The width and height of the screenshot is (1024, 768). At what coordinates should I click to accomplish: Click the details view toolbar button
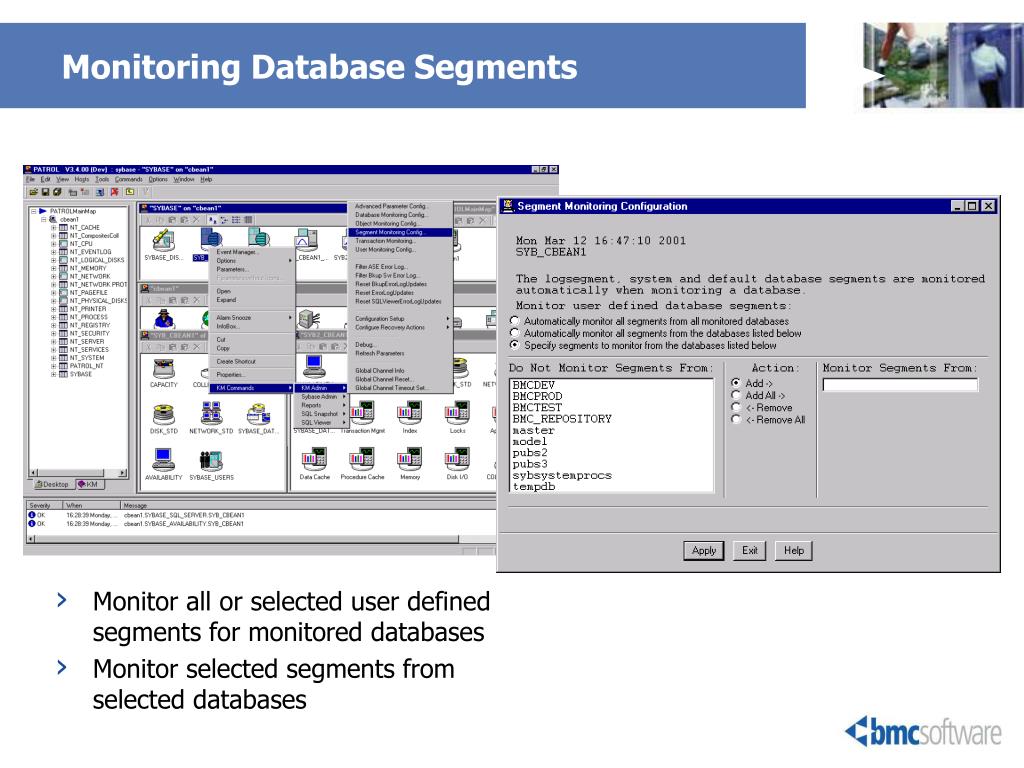248,220
